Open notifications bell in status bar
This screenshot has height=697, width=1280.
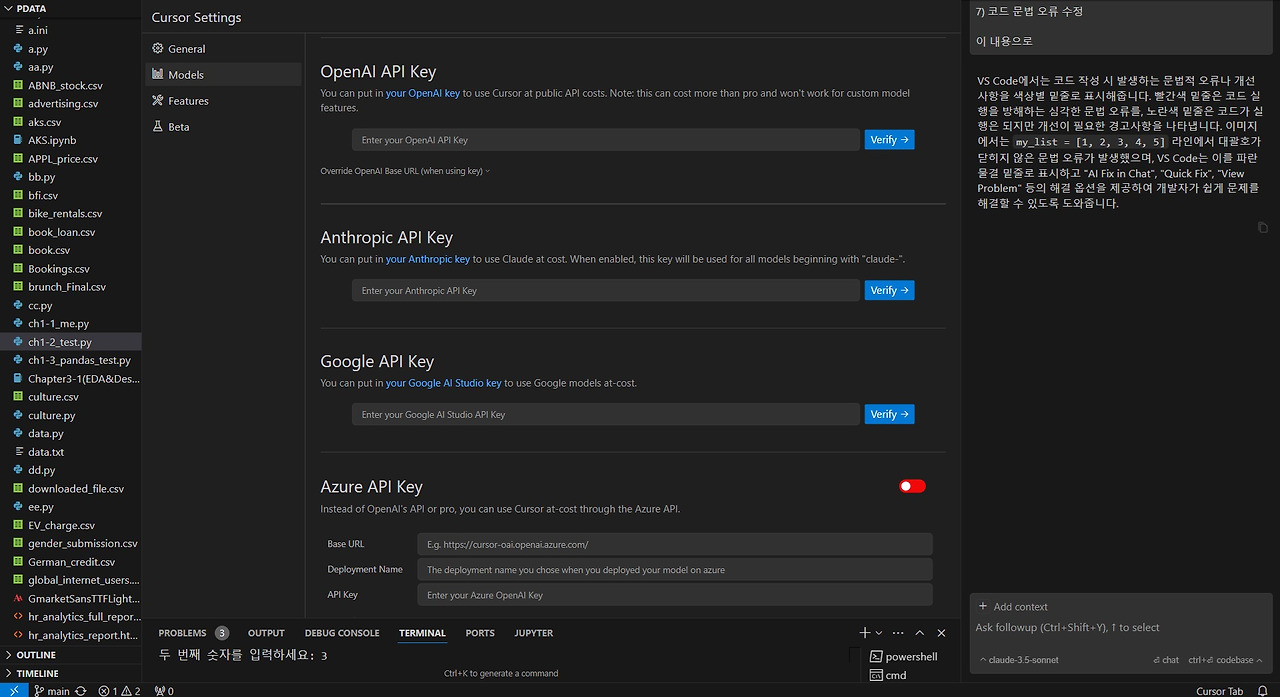1262,691
